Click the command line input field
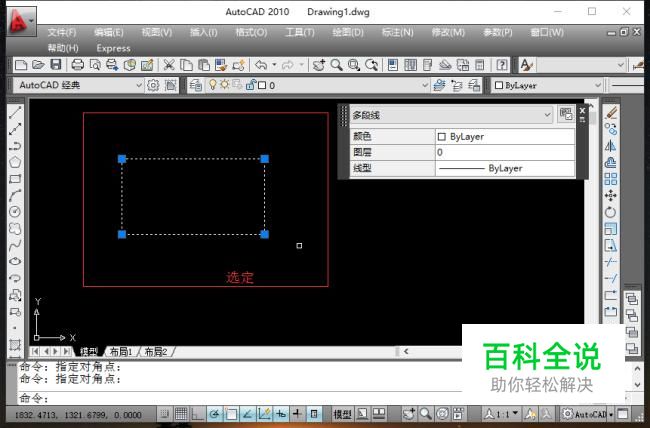 (x=240, y=398)
